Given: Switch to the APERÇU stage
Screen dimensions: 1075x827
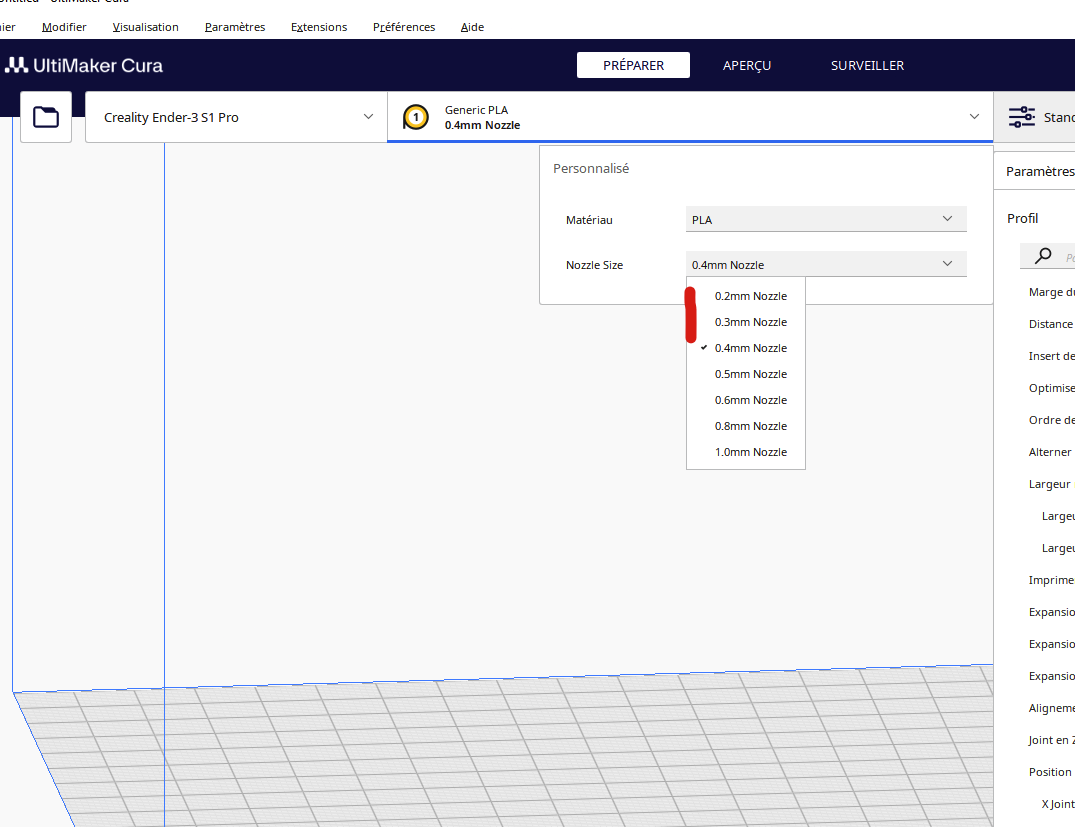Looking at the screenshot, I should (747, 65).
